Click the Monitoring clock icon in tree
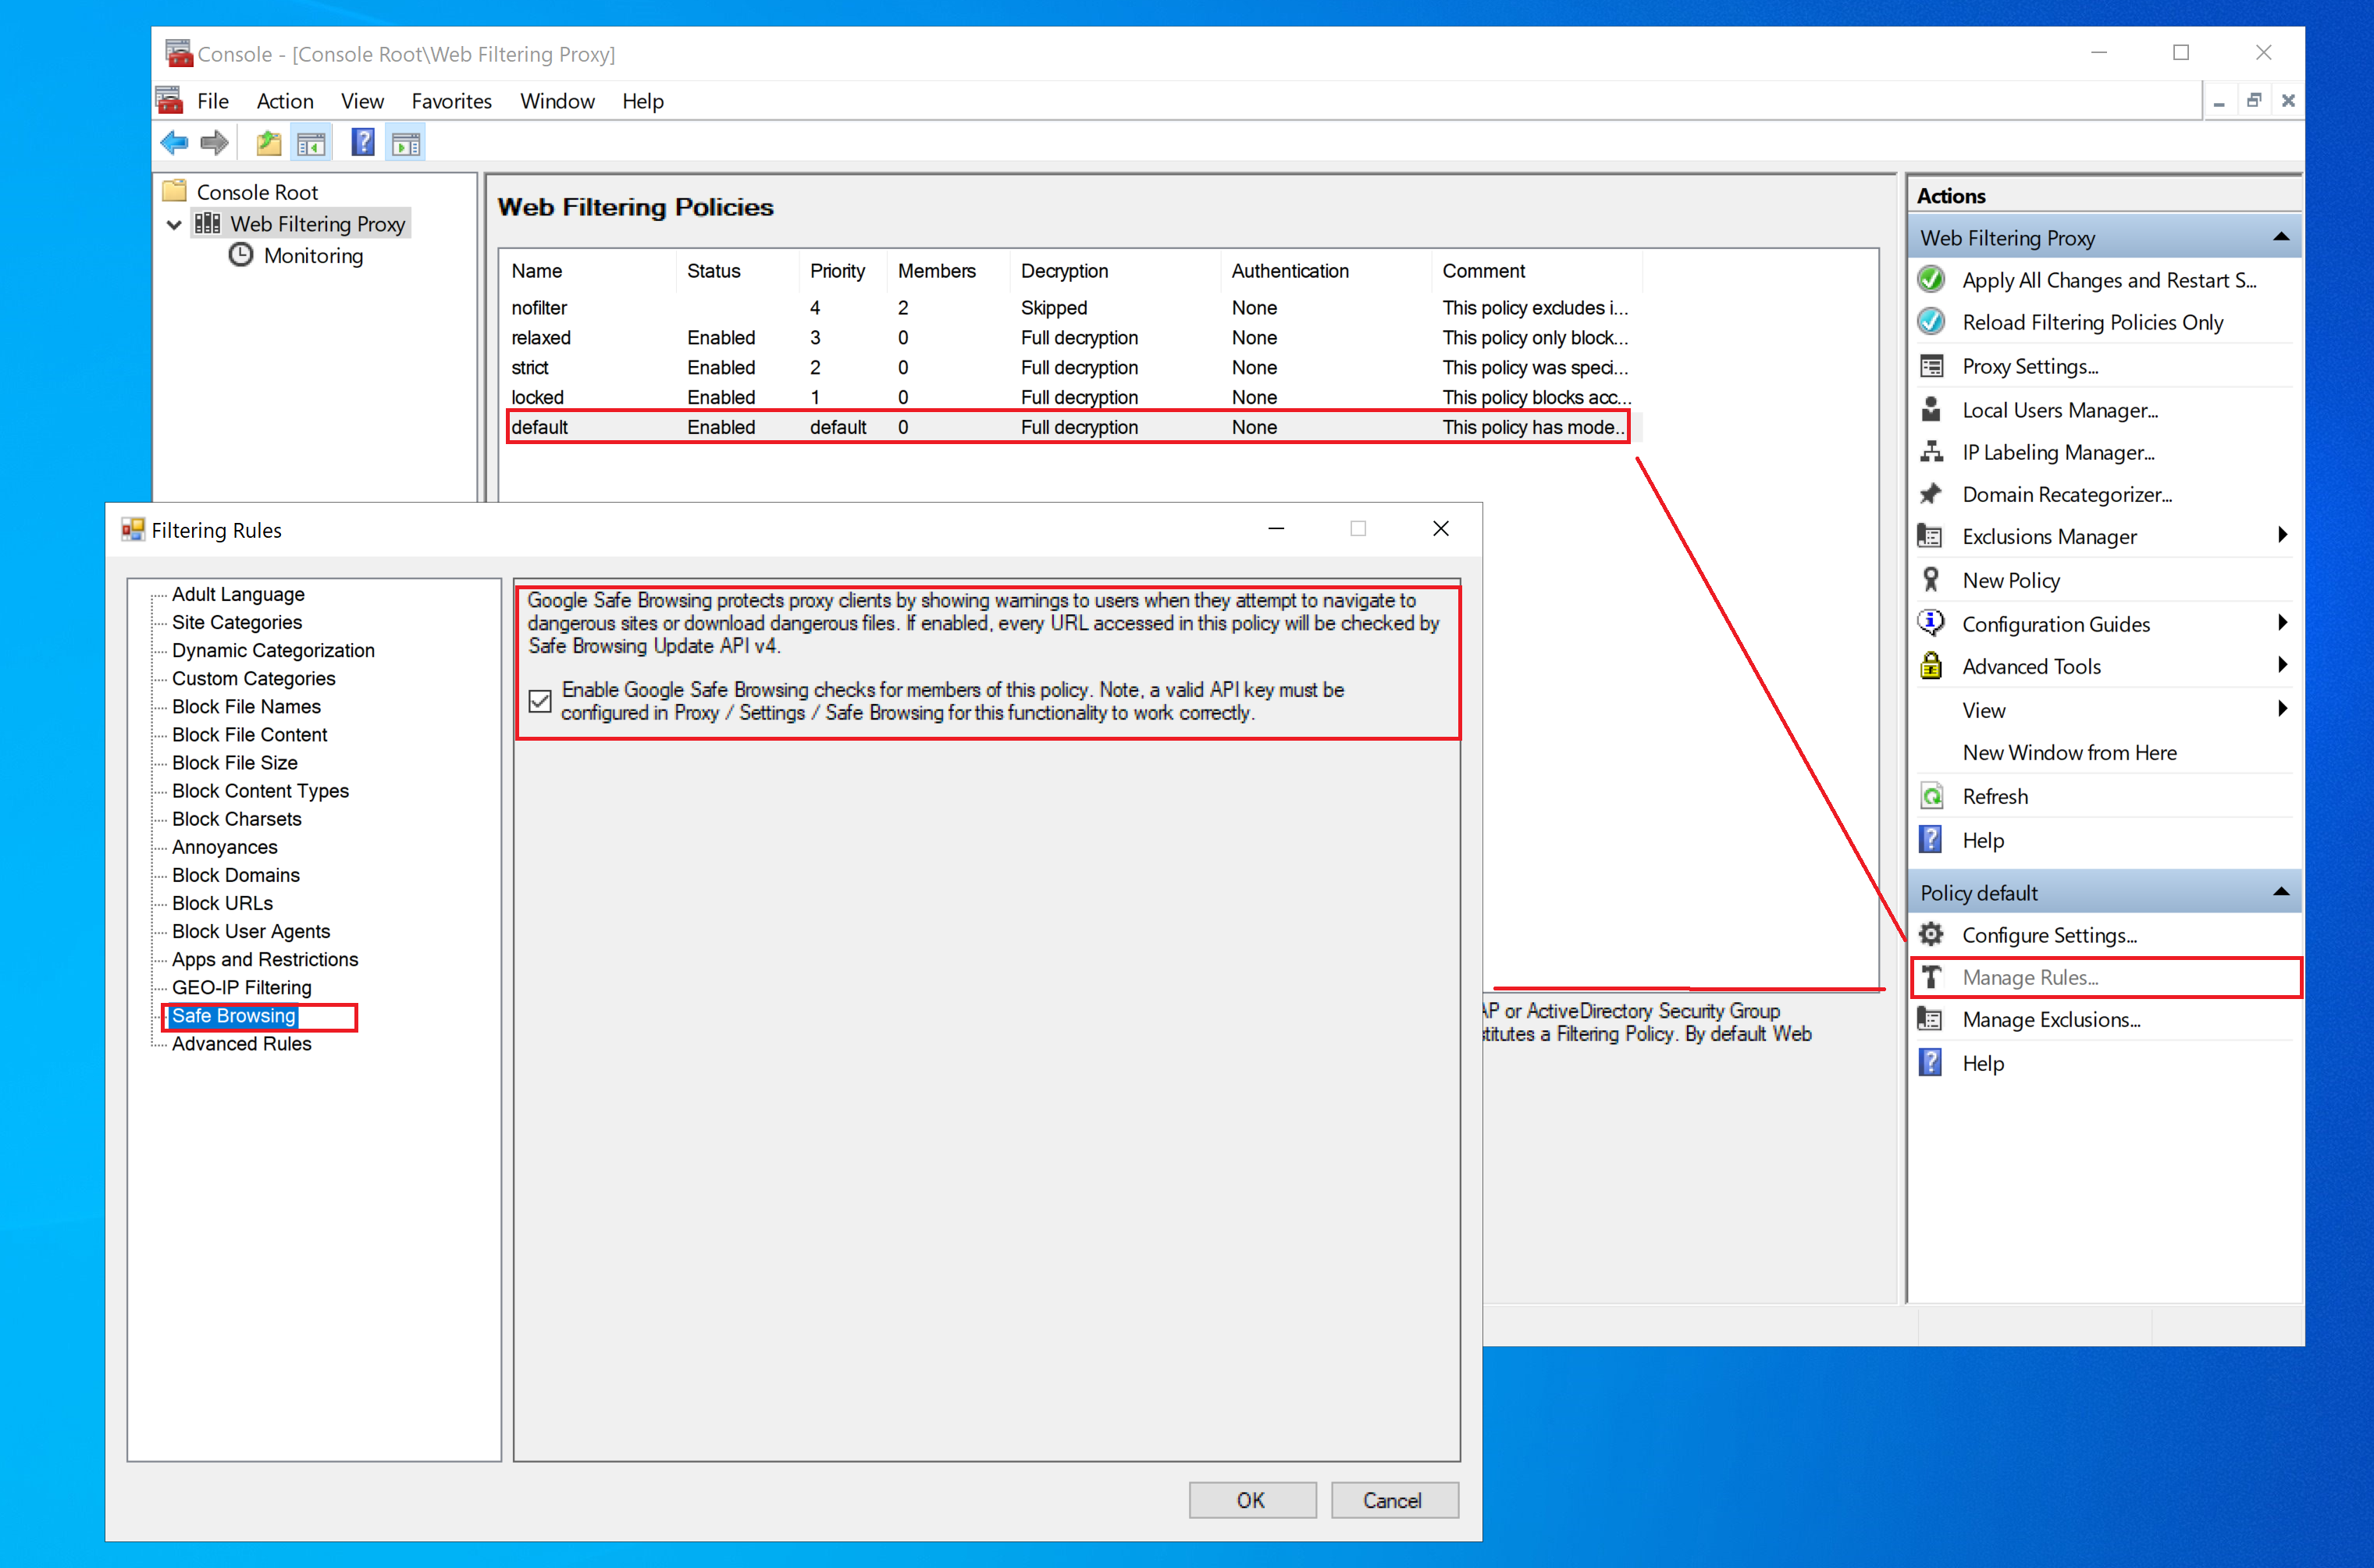Screen dimensions: 2374x1568 point(241,255)
